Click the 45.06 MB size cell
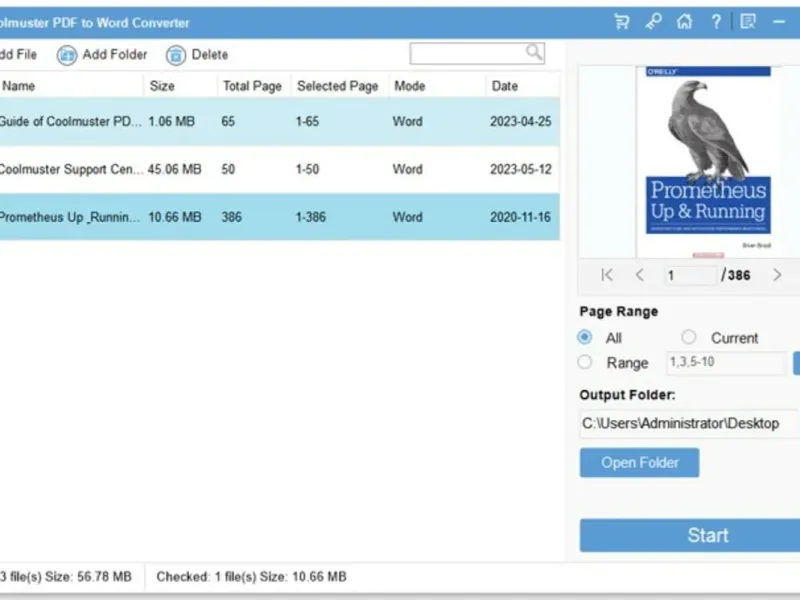 tap(174, 169)
